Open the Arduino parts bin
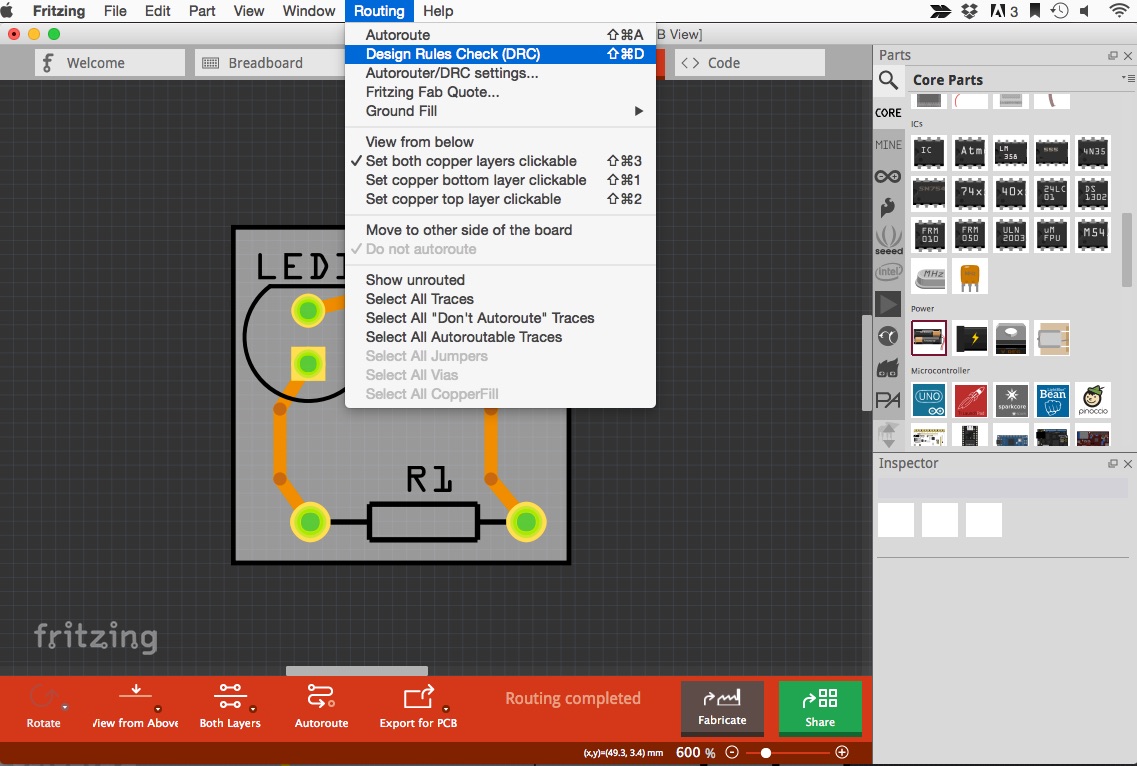Screen dimensions: 1137x766 tap(888, 176)
